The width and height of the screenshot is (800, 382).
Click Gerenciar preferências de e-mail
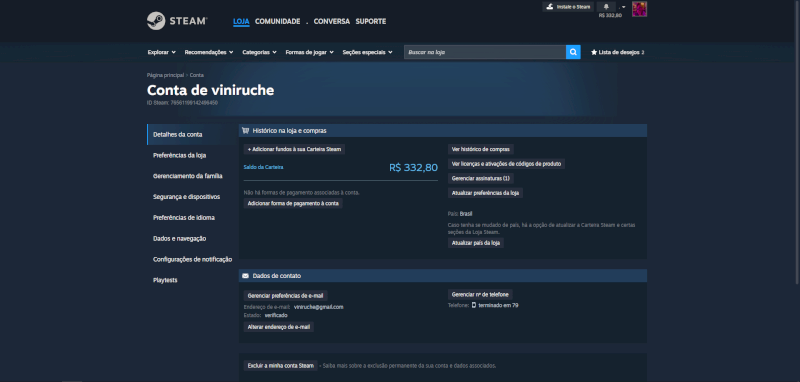tap(285, 295)
